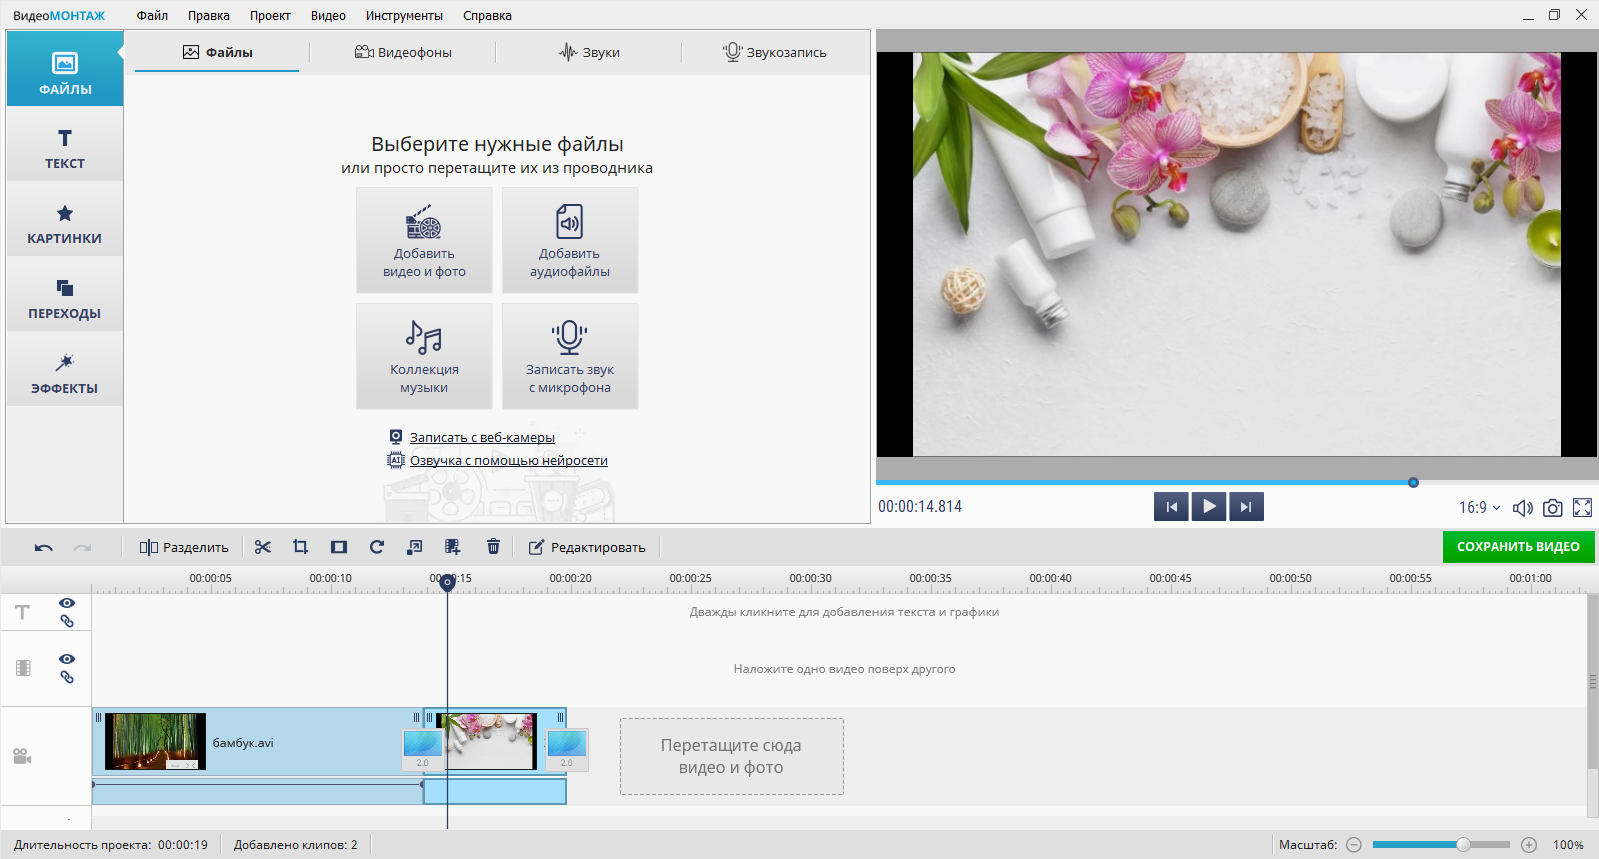The image size is (1599, 859).
Task: Open the ТЕКСТ sidebar section
Action: click(x=65, y=144)
